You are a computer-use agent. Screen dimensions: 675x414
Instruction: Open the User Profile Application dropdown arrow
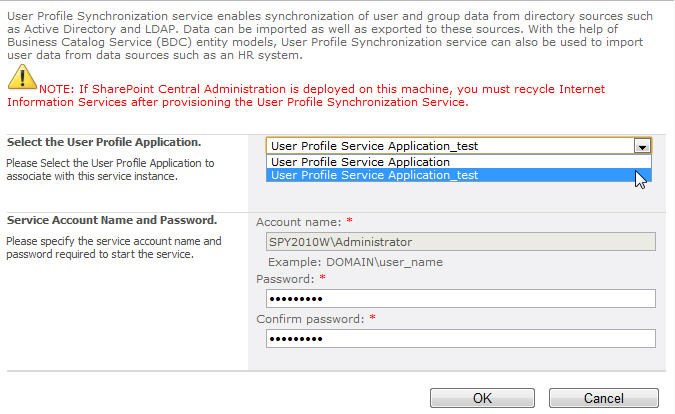(642, 146)
